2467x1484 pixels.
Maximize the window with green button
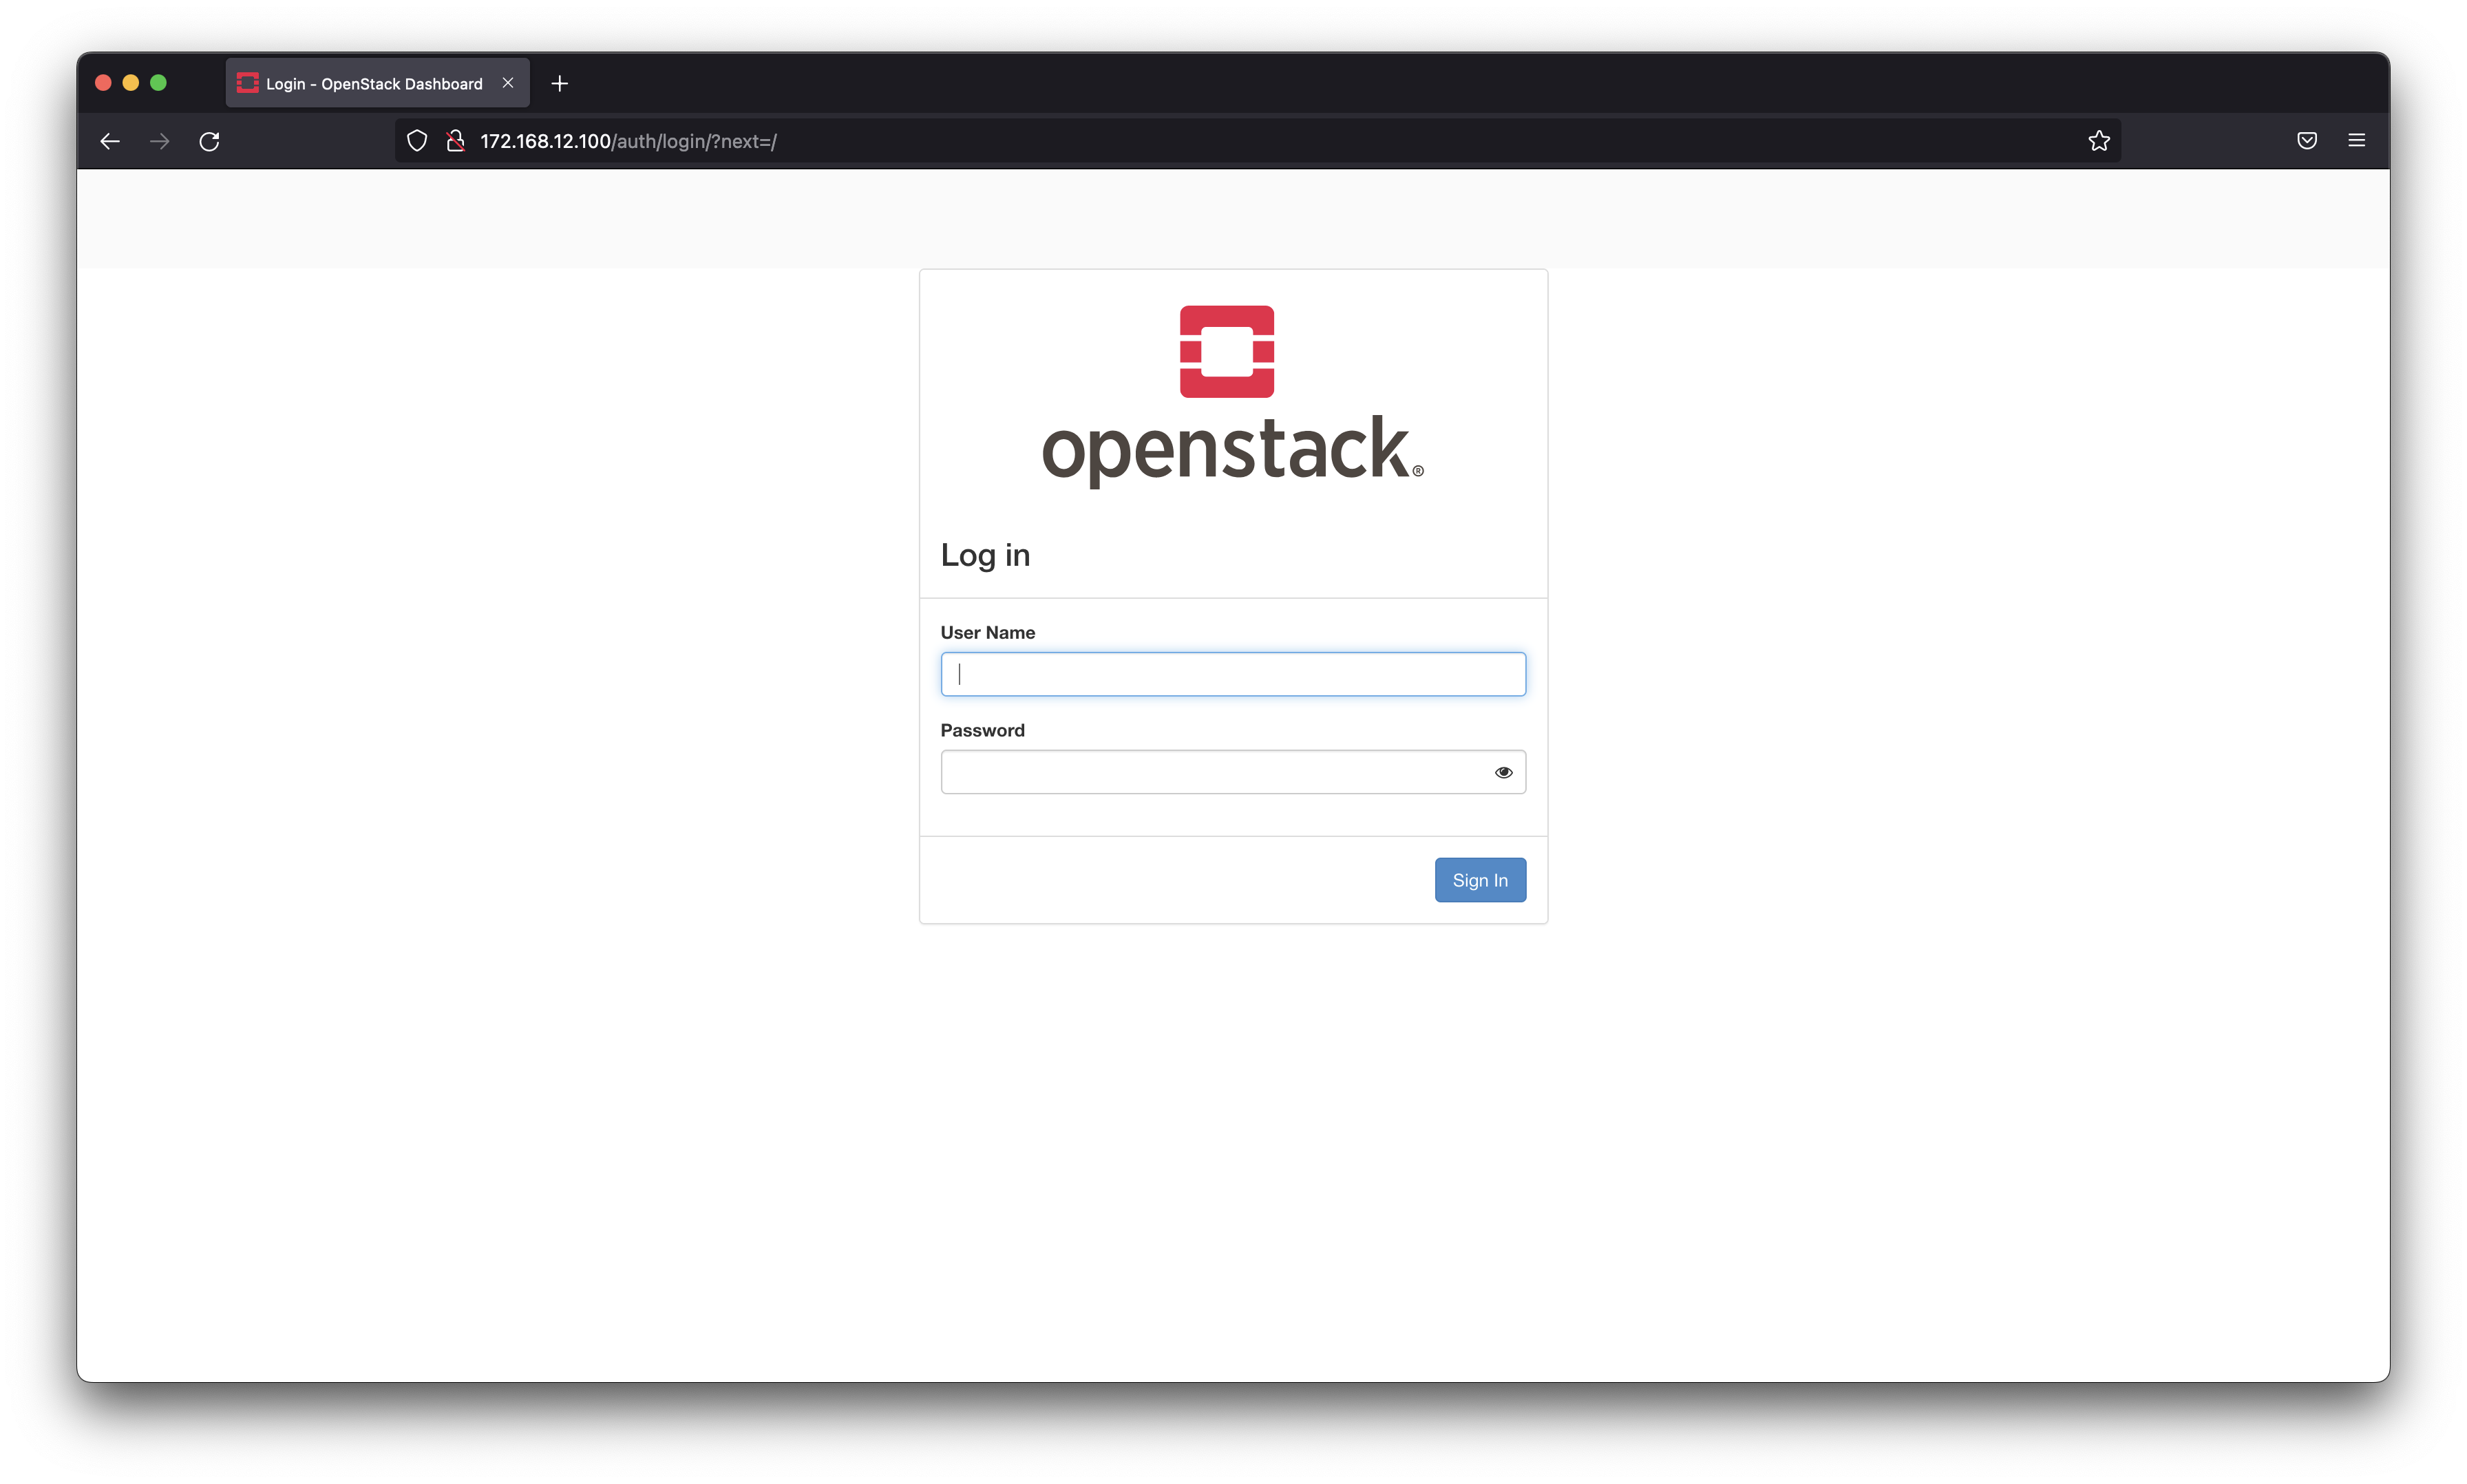[x=158, y=83]
